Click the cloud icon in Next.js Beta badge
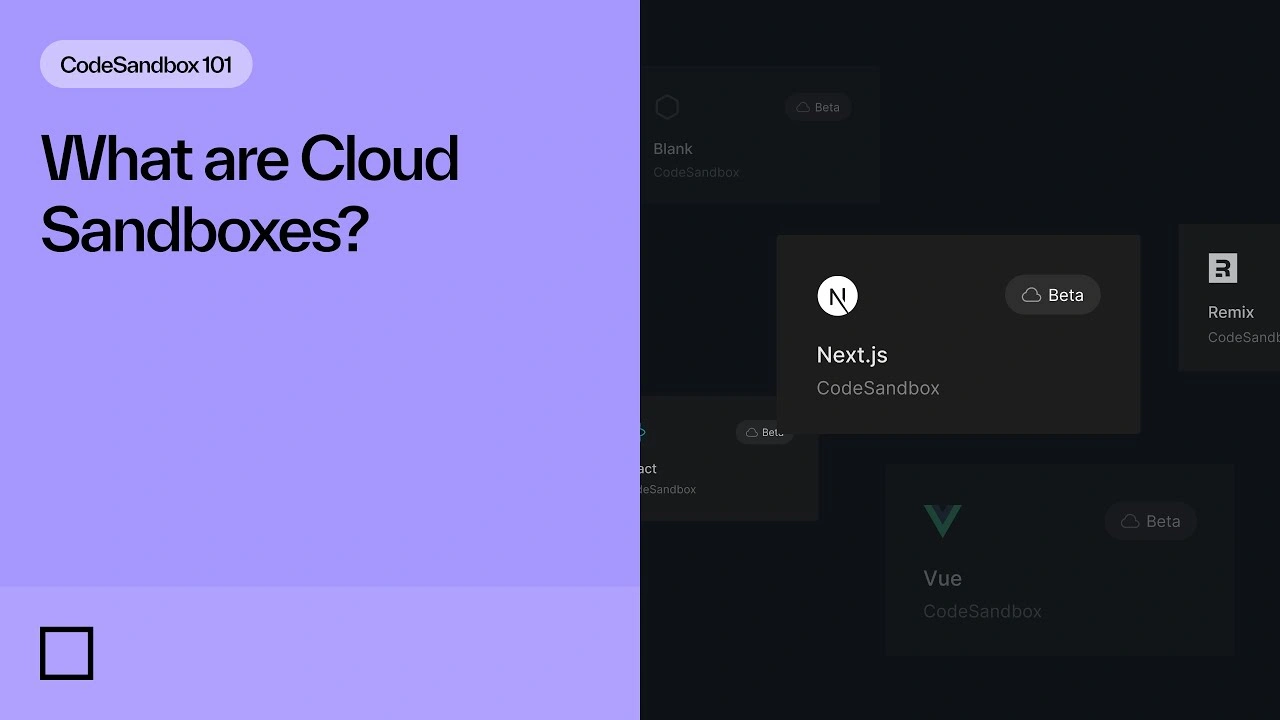 click(x=1031, y=295)
